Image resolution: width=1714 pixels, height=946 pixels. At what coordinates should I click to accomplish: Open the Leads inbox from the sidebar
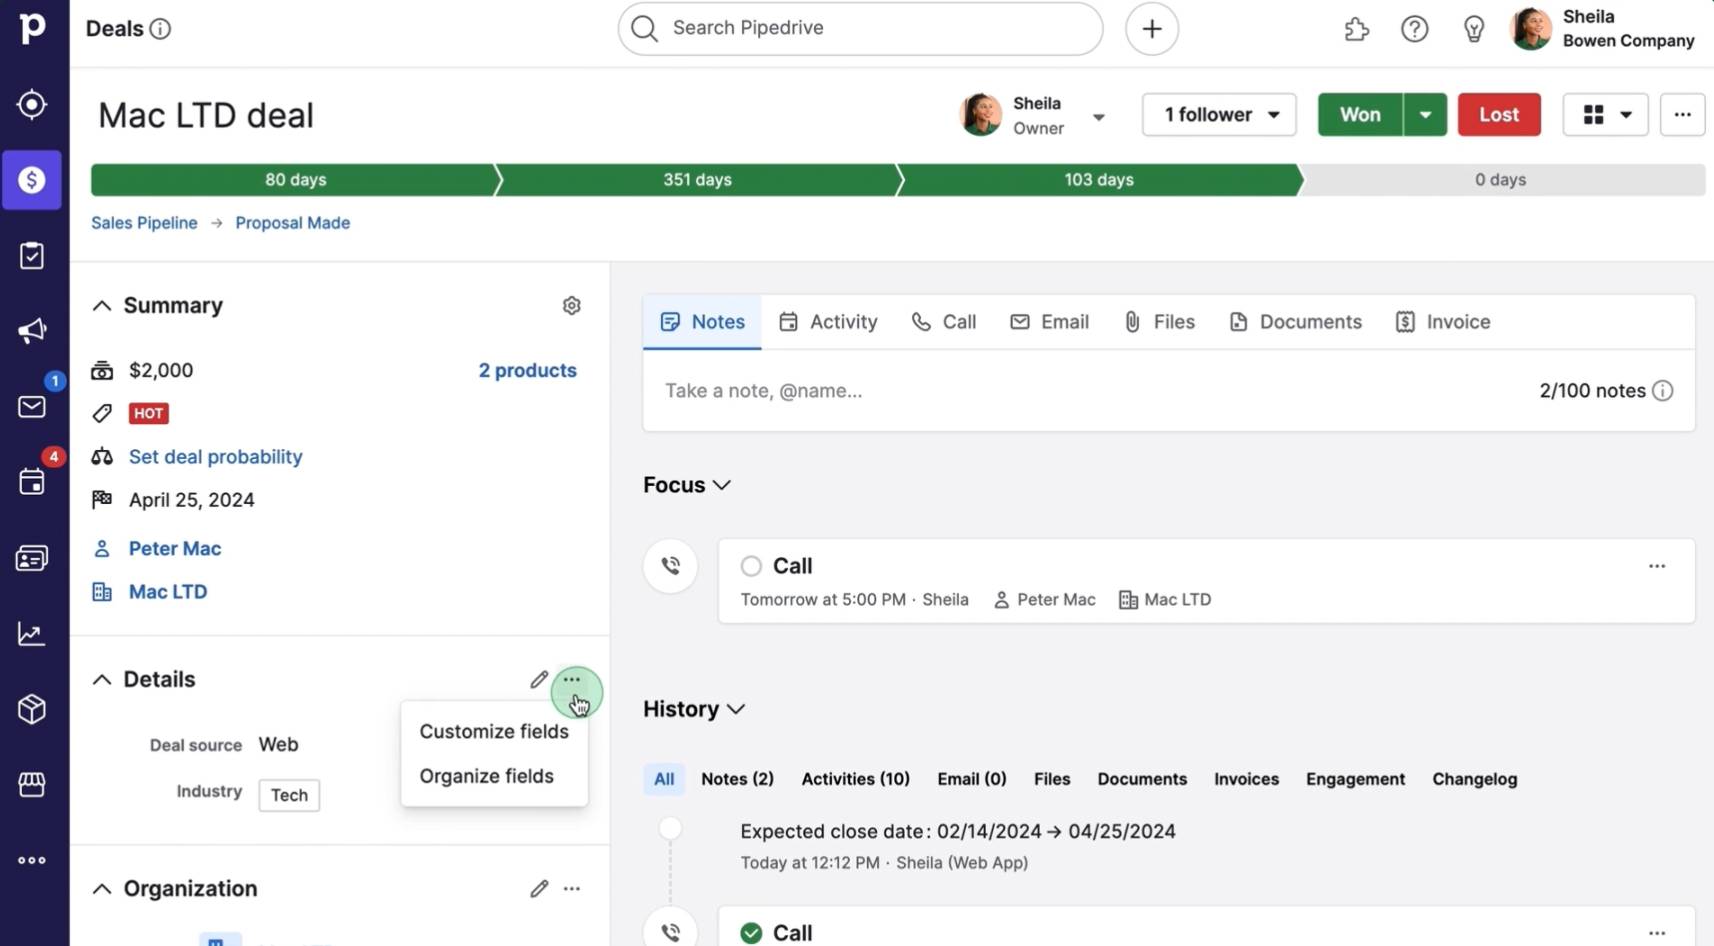tap(32, 104)
